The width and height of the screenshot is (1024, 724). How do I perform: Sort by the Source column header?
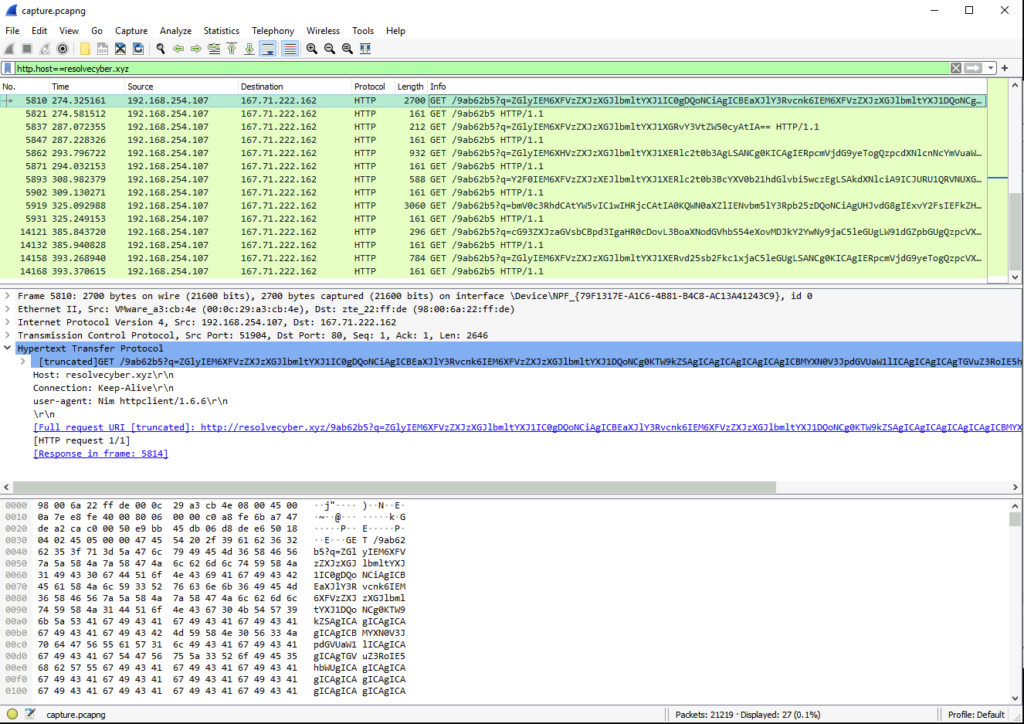pyautogui.click(x=182, y=86)
